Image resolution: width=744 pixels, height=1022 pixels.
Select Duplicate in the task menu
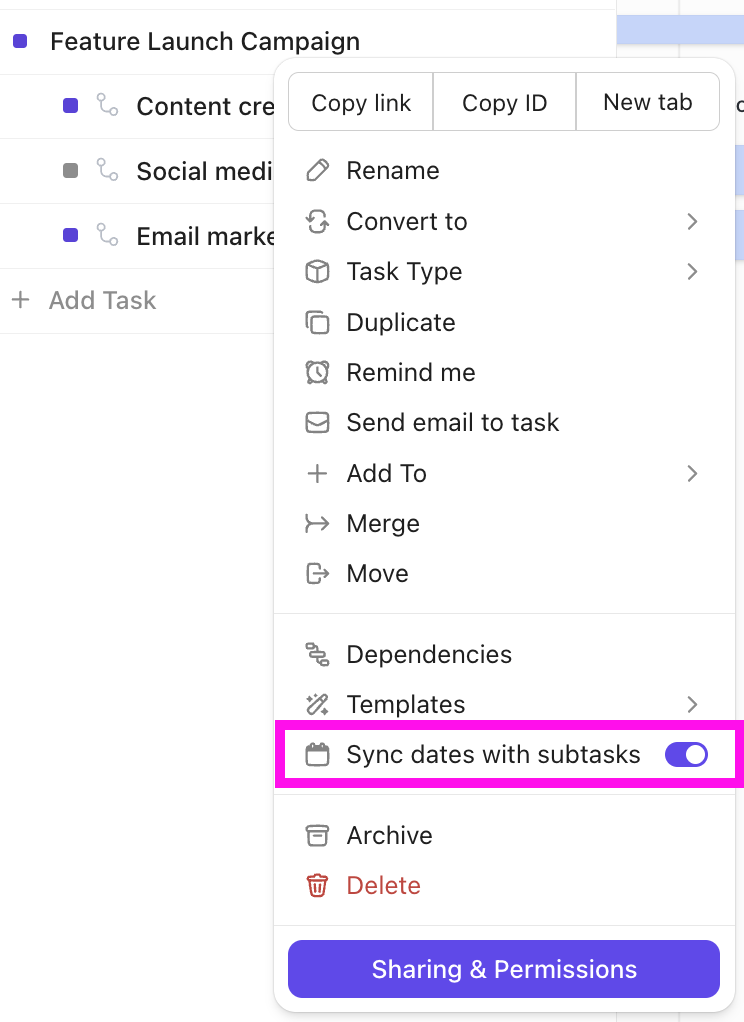(x=505, y=323)
